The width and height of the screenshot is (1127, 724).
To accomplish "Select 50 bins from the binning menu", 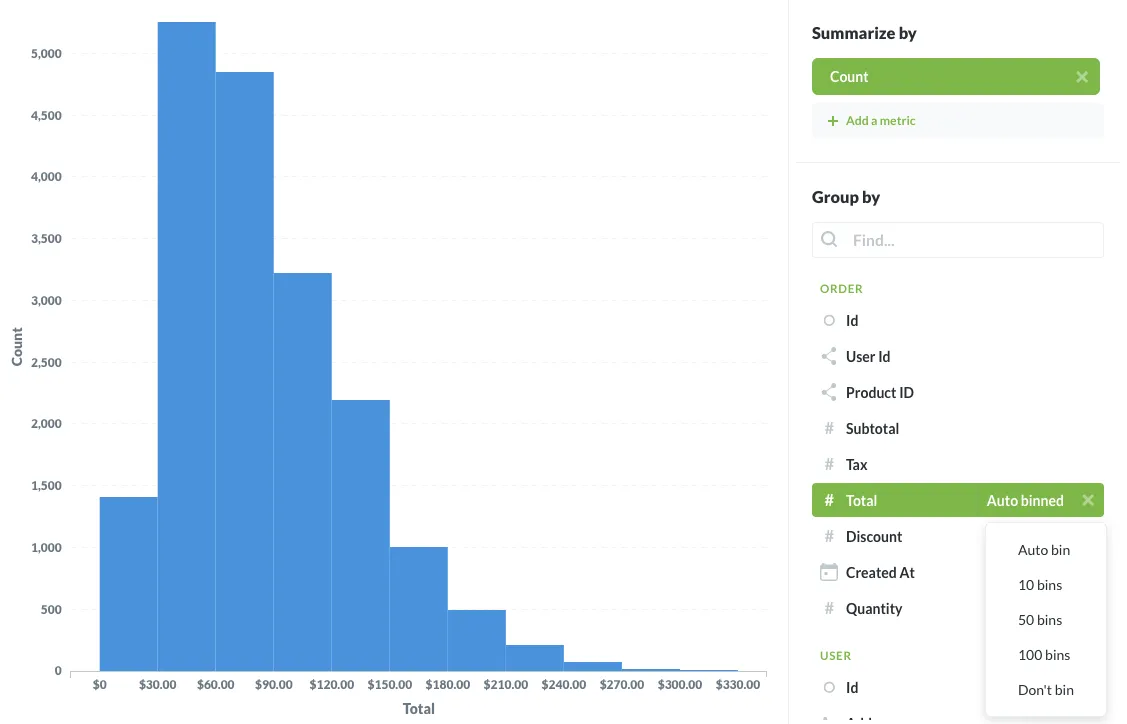I will pos(1040,620).
